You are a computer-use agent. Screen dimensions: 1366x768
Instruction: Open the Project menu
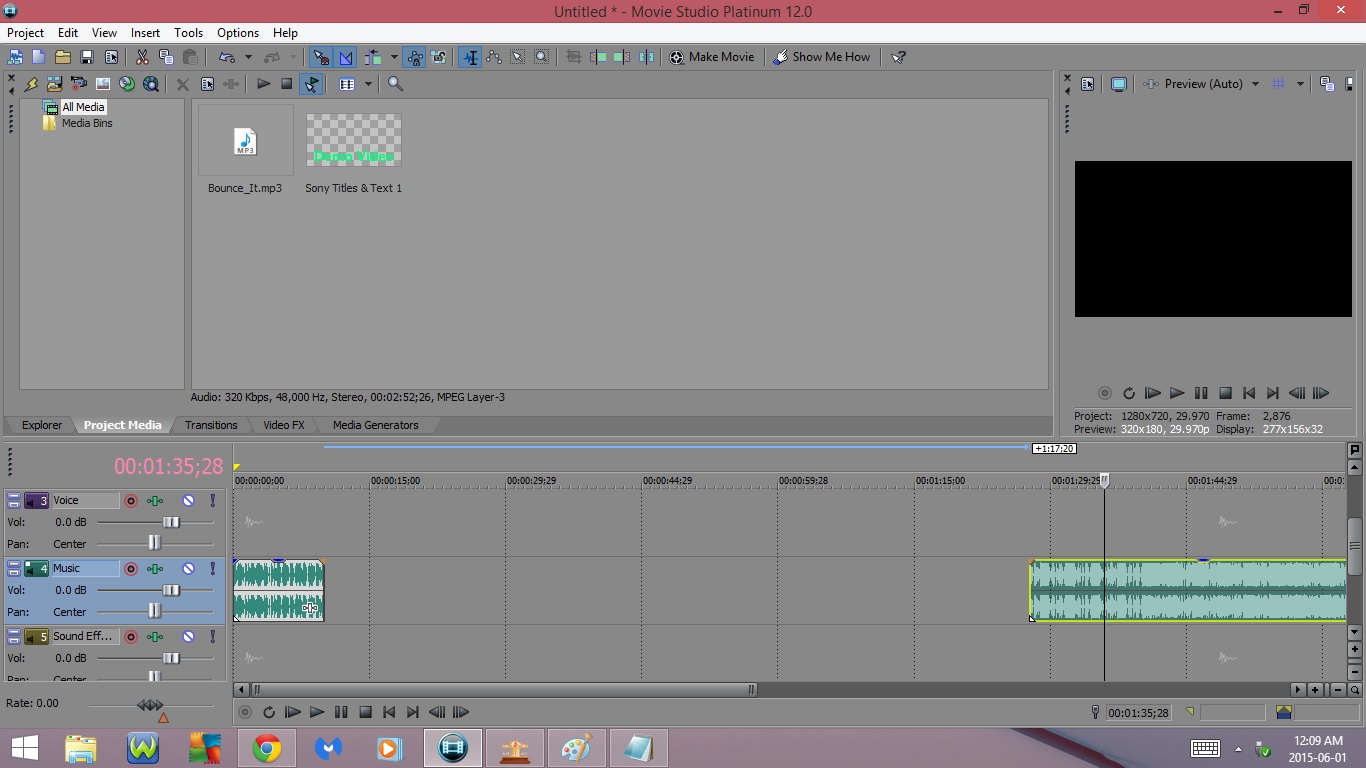25,33
